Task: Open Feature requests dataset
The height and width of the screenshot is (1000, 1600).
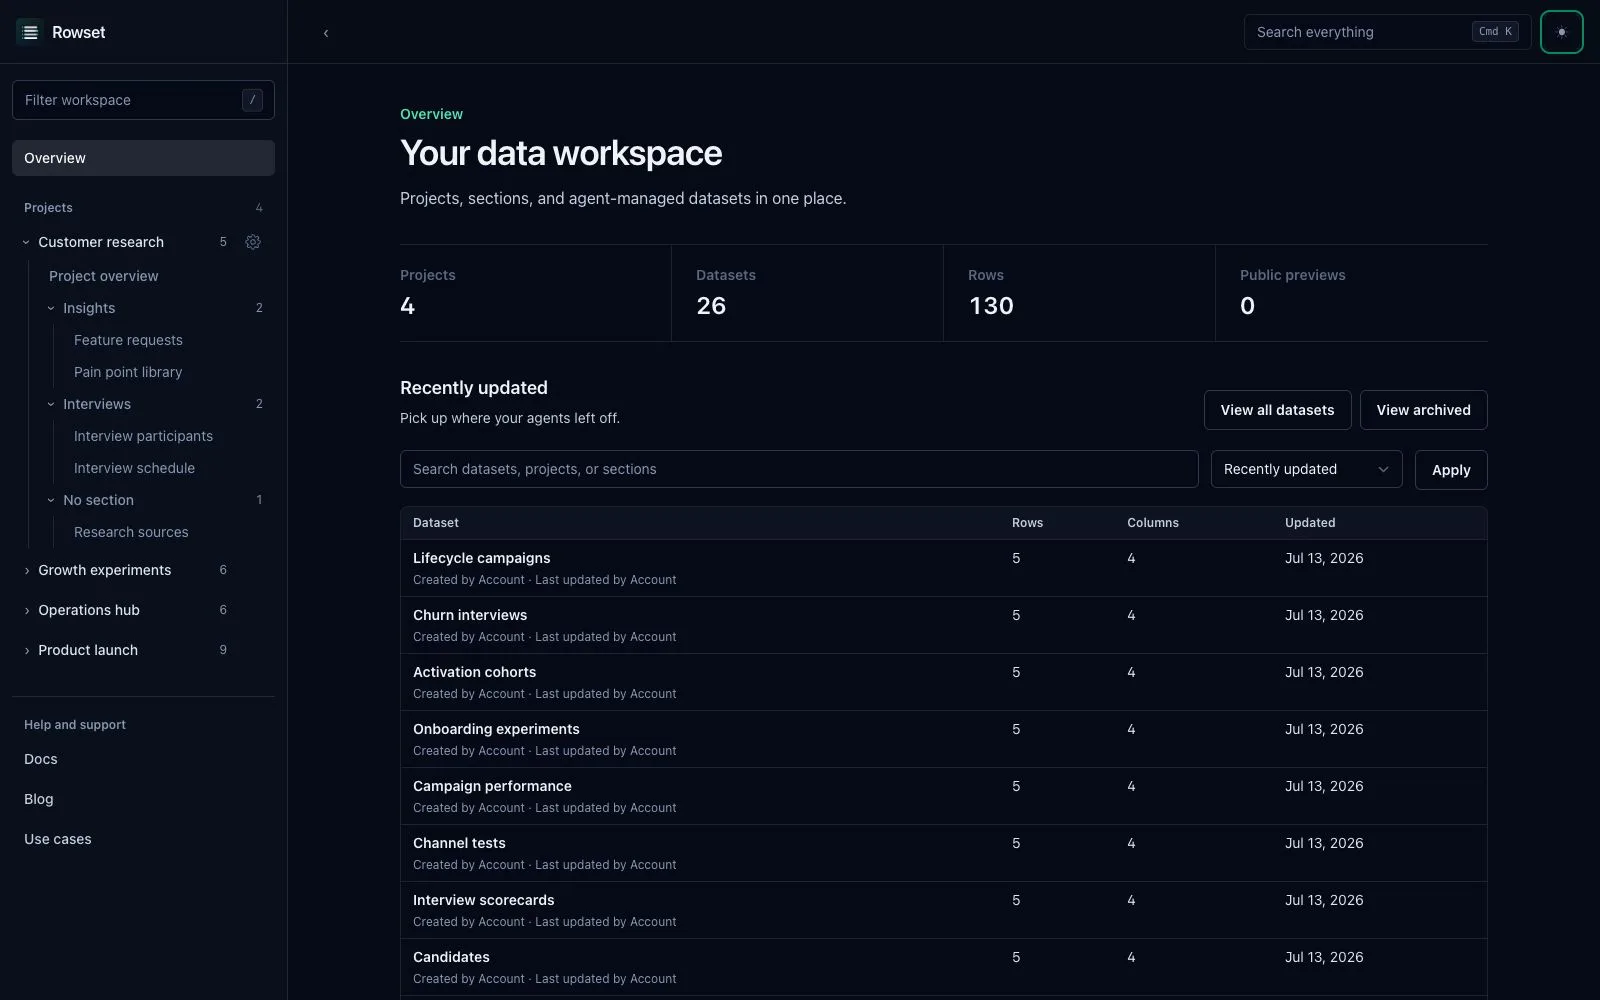Action: [128, 340]
